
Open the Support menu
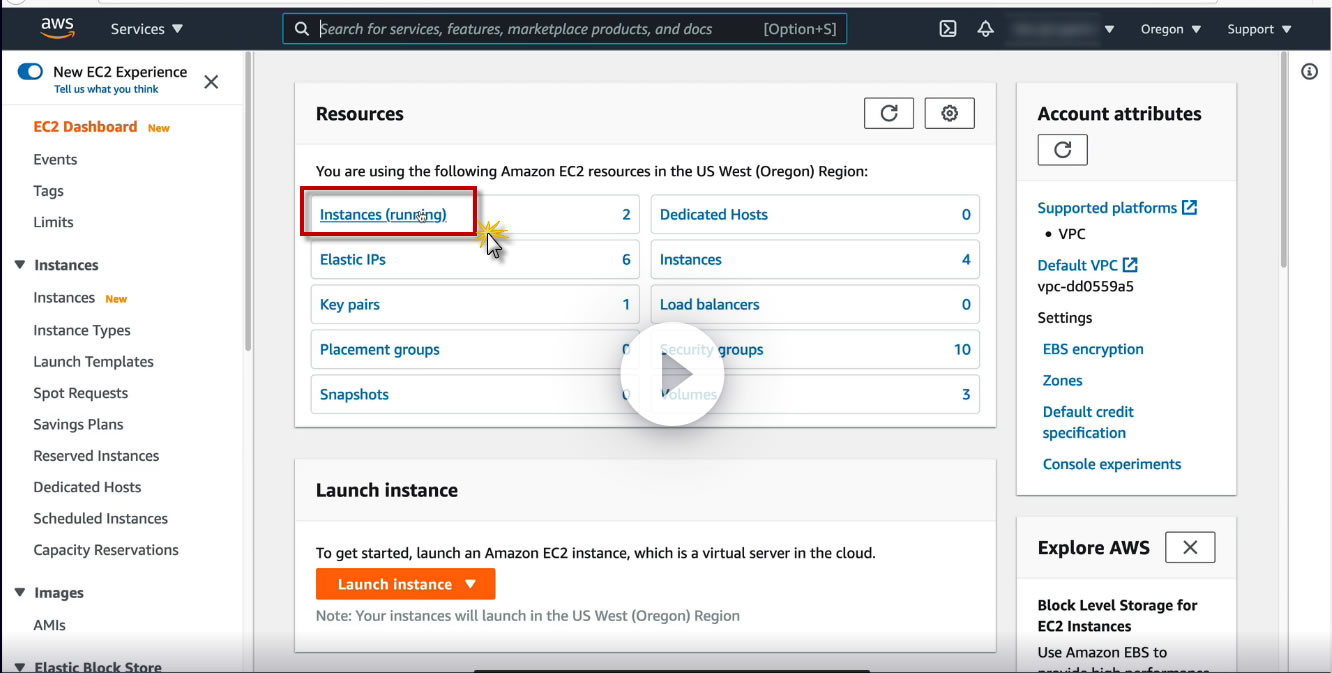[1260, 29]
